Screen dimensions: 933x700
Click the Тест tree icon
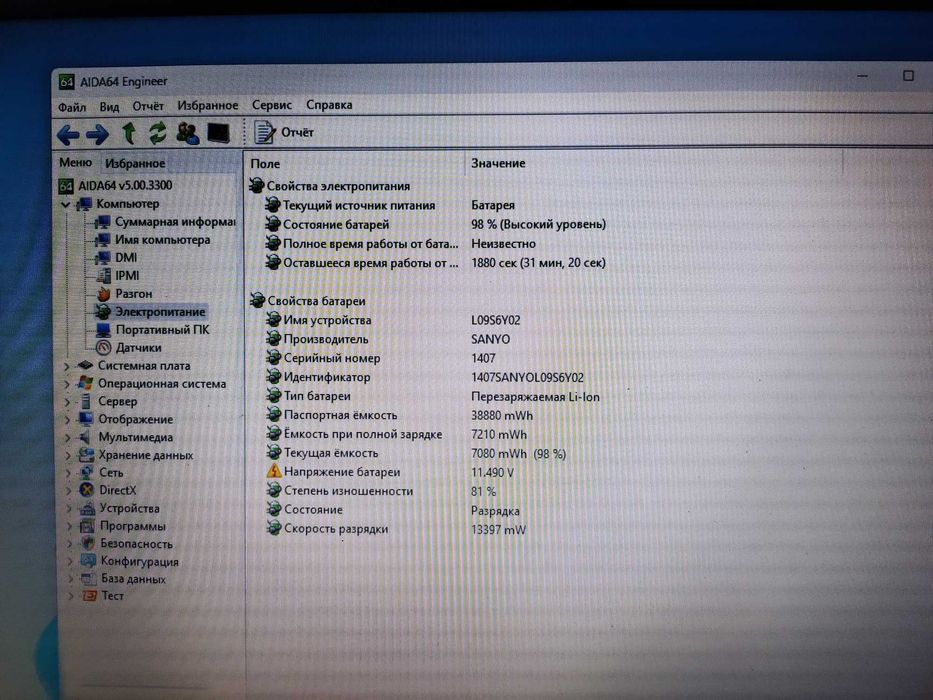tap(90, 595)
